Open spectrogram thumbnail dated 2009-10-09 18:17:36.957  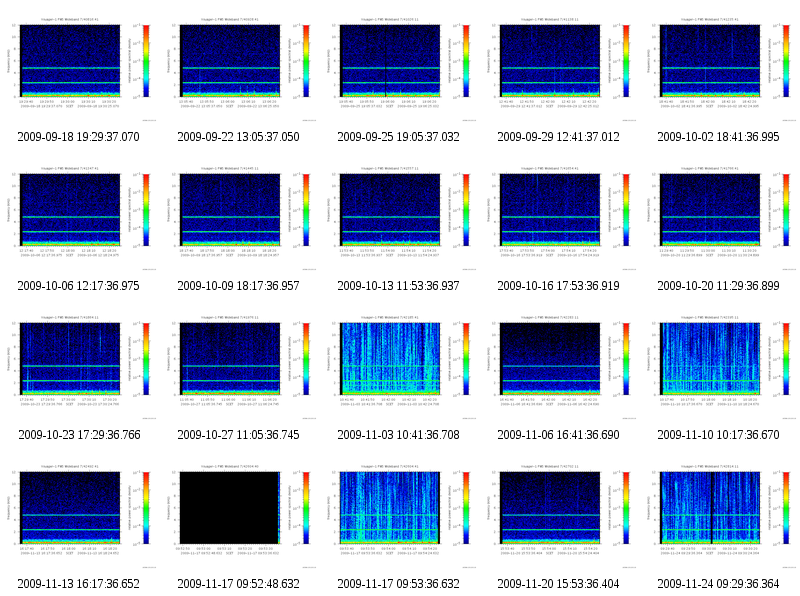239,218
